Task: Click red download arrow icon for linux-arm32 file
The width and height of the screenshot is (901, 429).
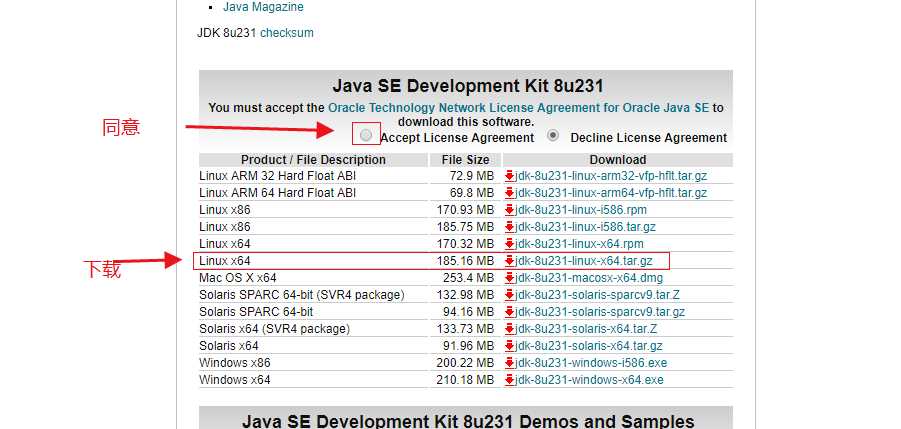Action: tap(509, 176)
